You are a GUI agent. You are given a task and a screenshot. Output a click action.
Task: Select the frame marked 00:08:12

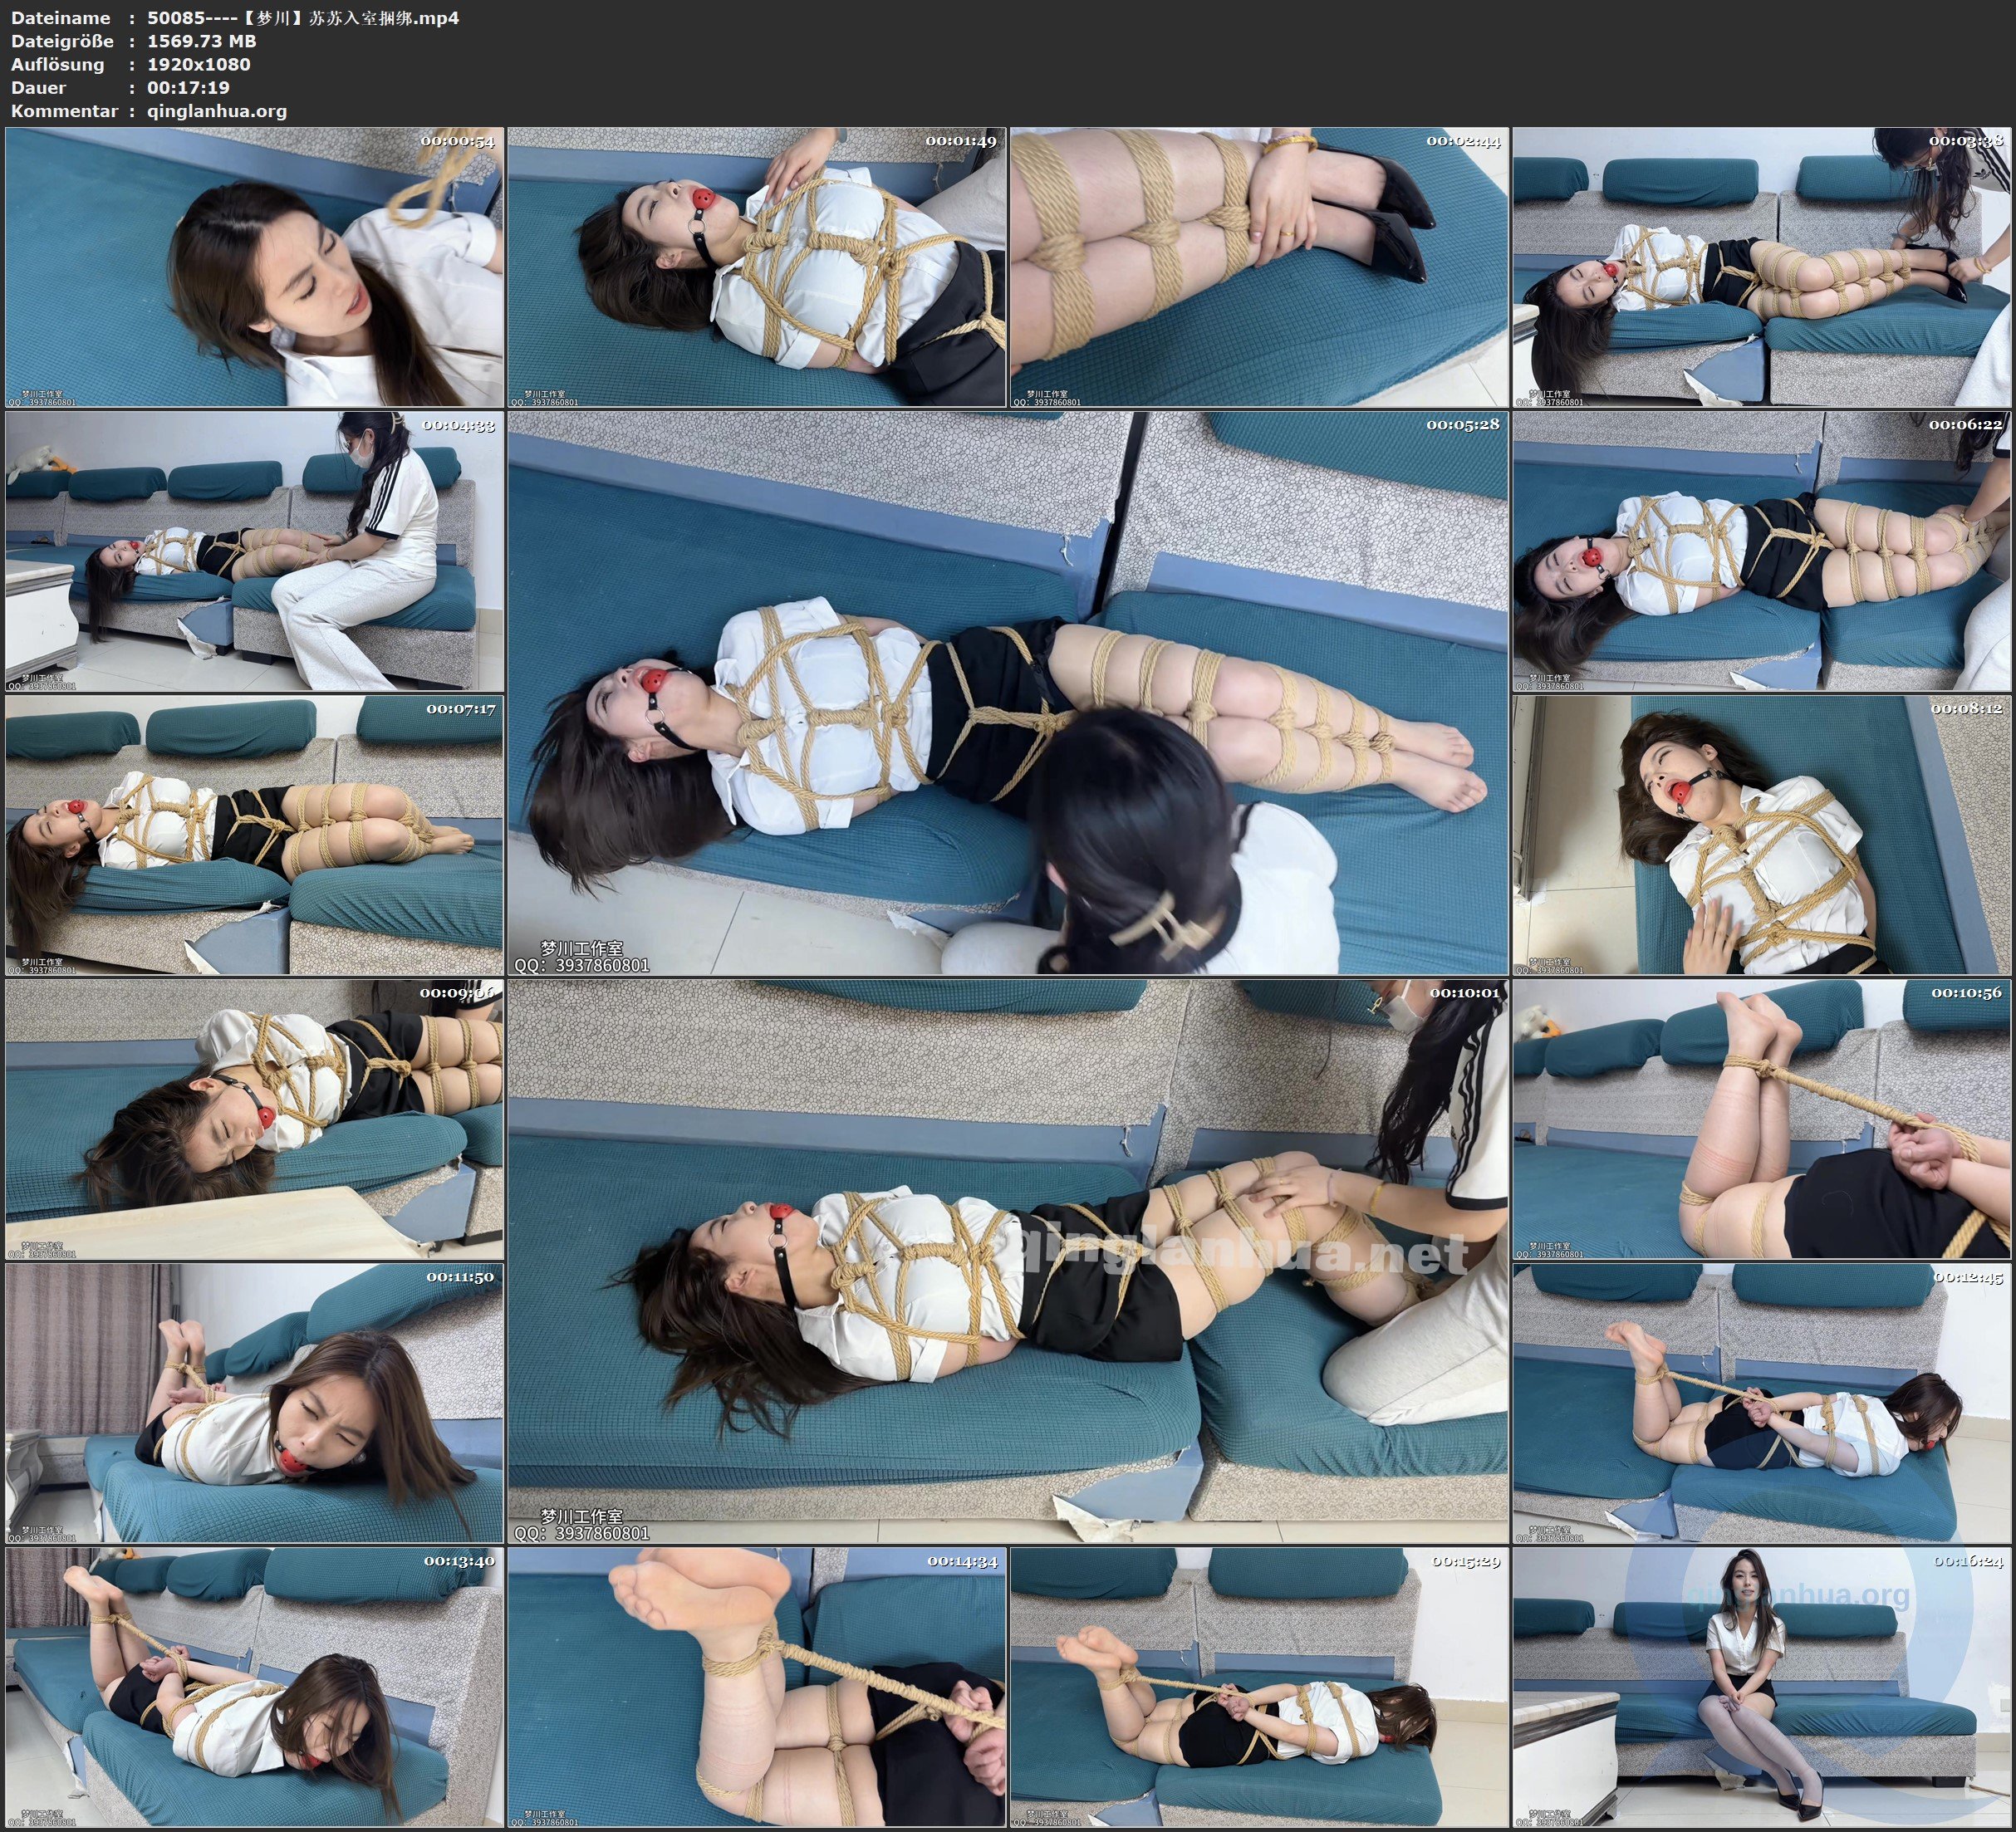pyautogui.click(x=1761, y=835)
